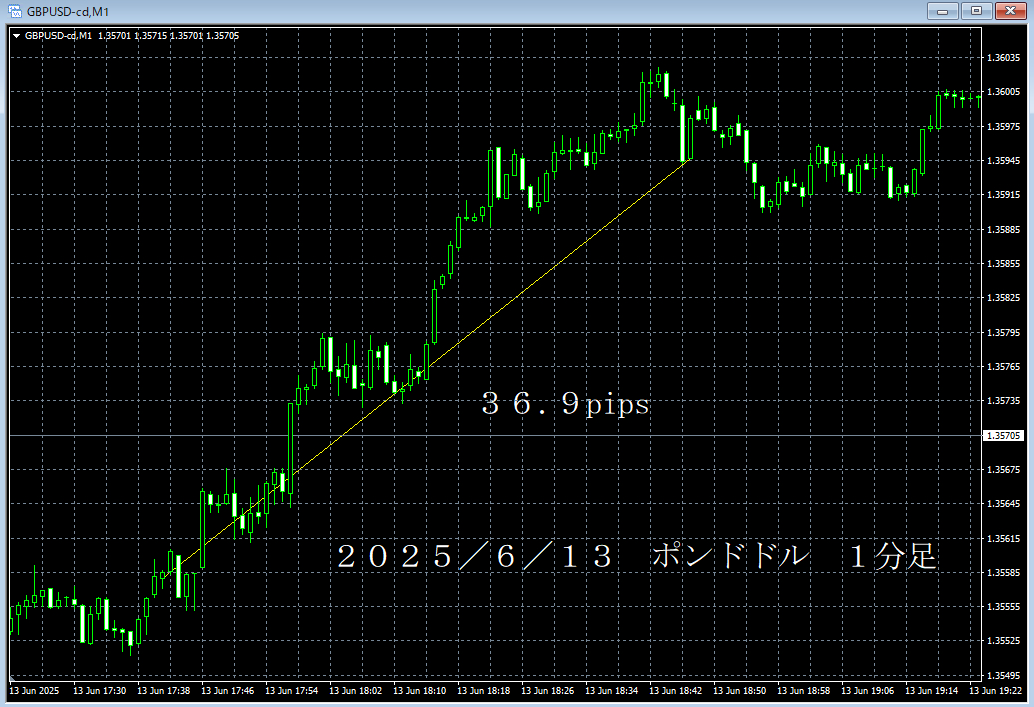Click time axis label '13 Jun 18:10'

click(x=419, y=691)
